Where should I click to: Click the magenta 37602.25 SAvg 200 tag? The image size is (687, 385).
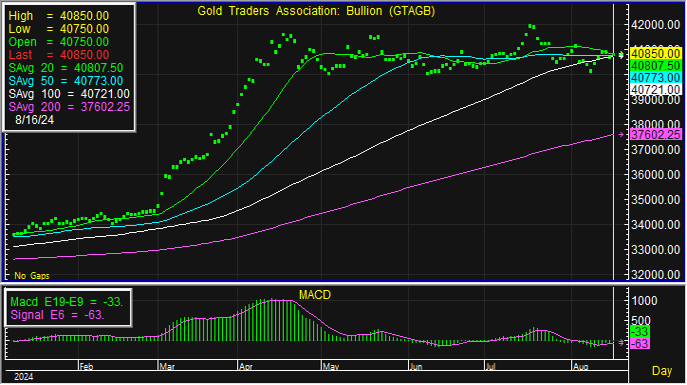(655, 134)
